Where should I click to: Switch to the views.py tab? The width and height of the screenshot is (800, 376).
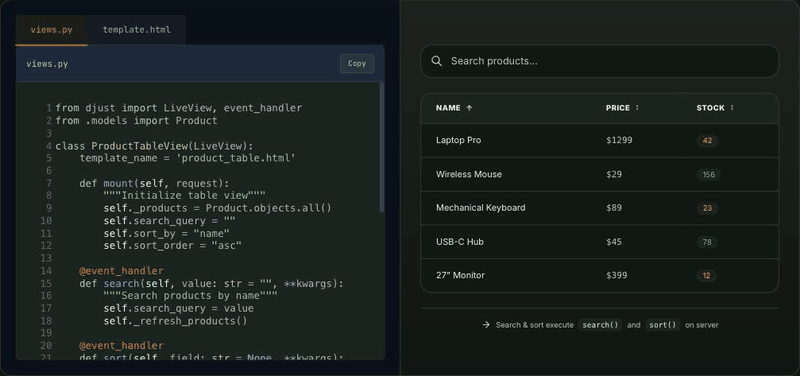pos(52,30)
